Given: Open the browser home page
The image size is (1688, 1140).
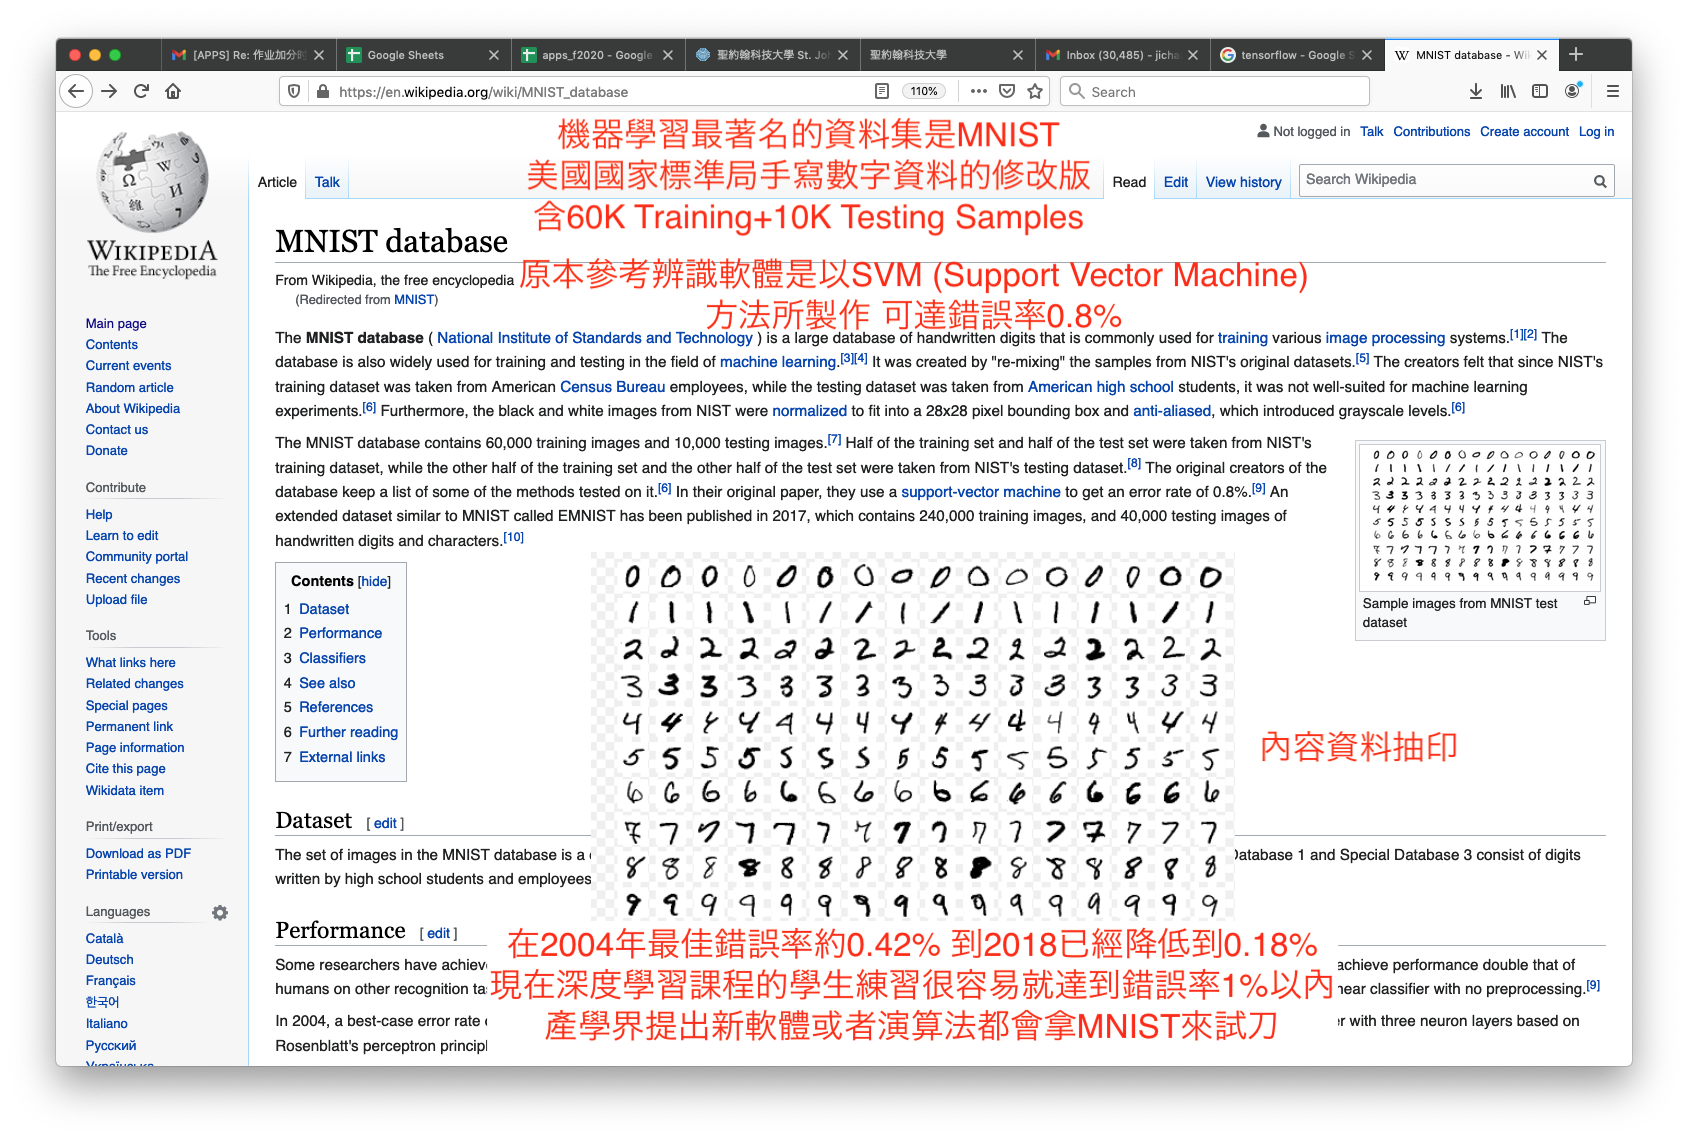Looking at the screenshot, I should tap(173, 91).
